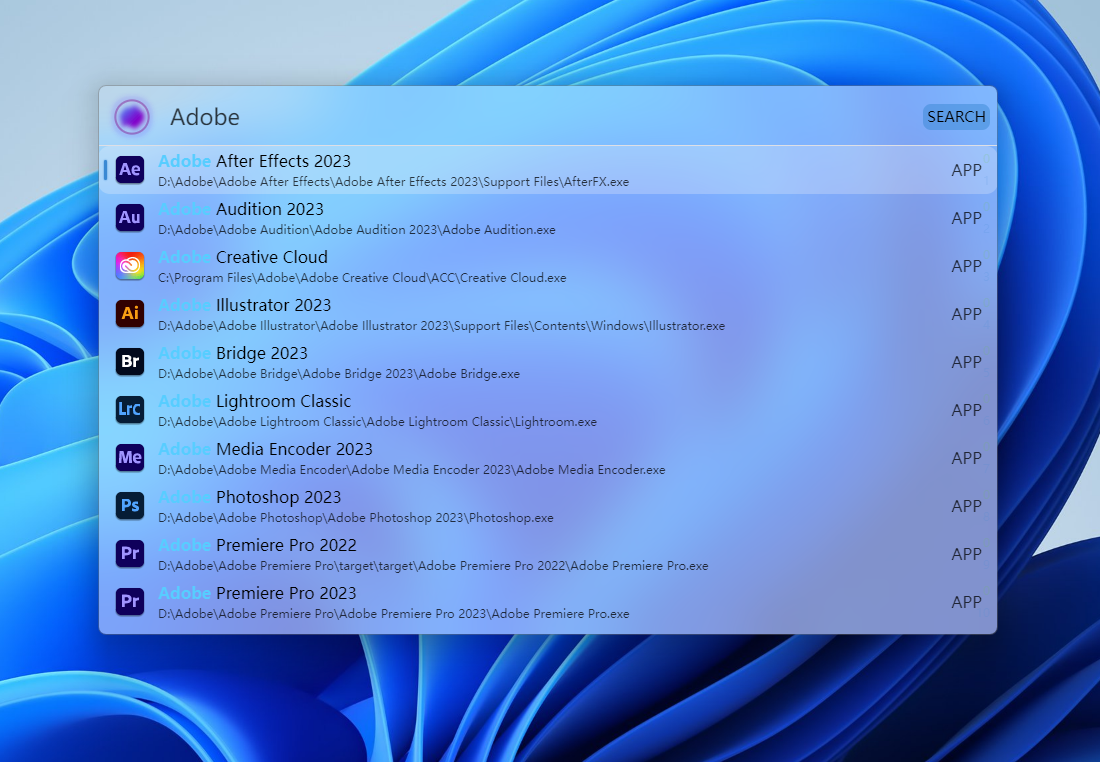Click the Adobe Media Encoder.exe path
Screen dimensions: 1100x762
(x=412, y=469)
